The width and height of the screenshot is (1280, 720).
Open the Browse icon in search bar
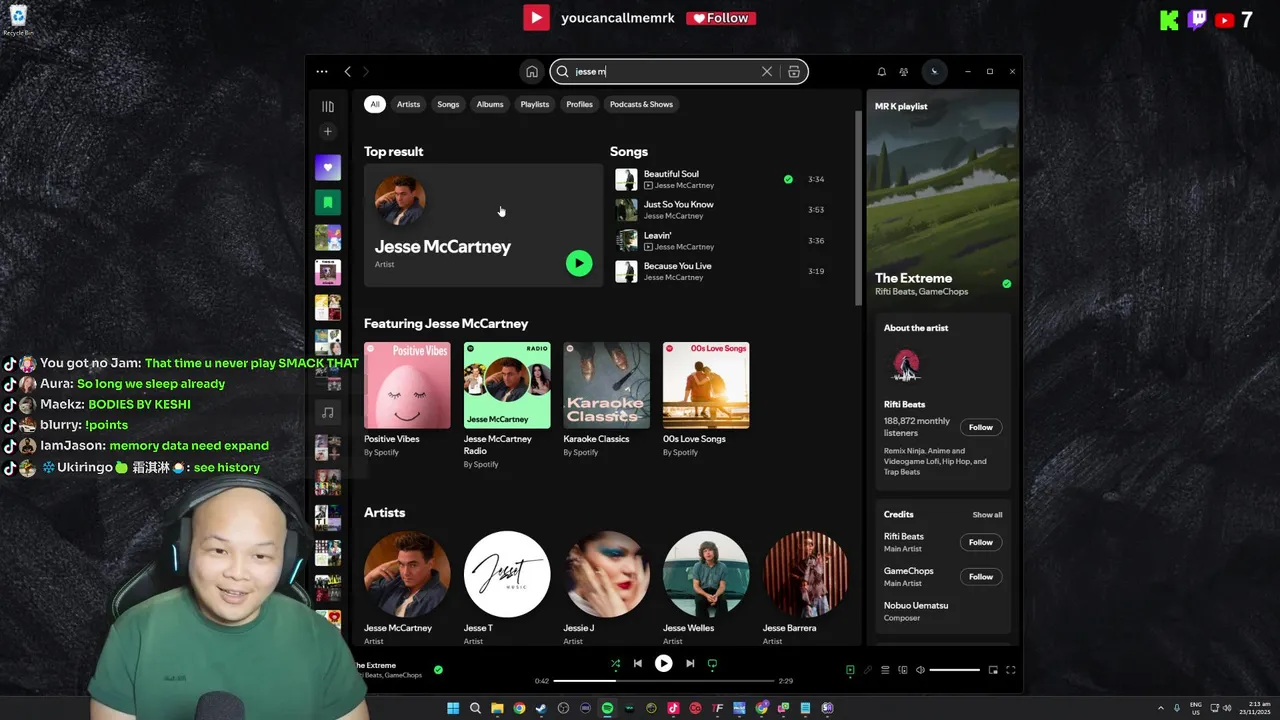(x=794, y=71)
